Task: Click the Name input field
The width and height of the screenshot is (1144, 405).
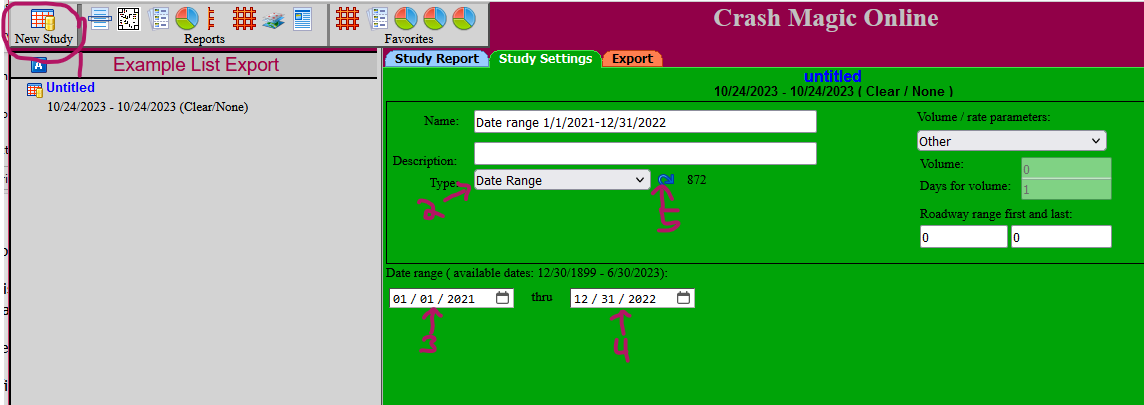Action: click(645, 123)
